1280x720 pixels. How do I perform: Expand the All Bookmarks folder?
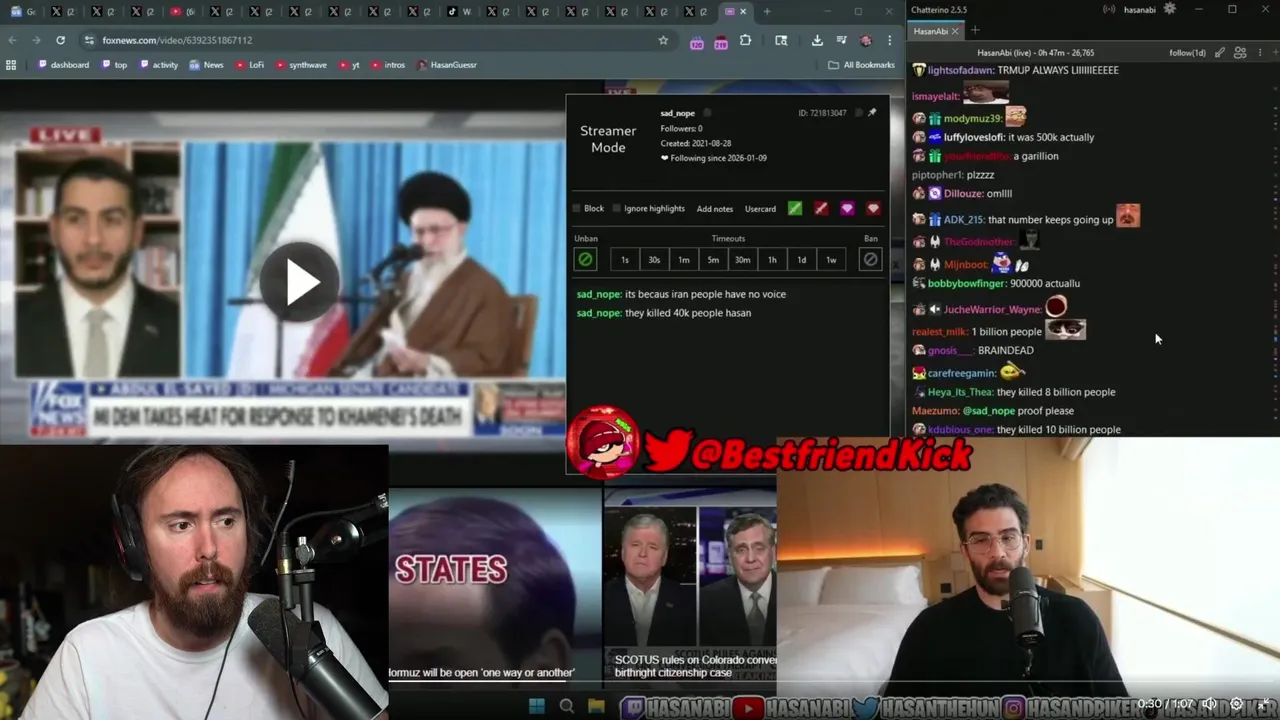pyautogui.click(x=861, y=65)
